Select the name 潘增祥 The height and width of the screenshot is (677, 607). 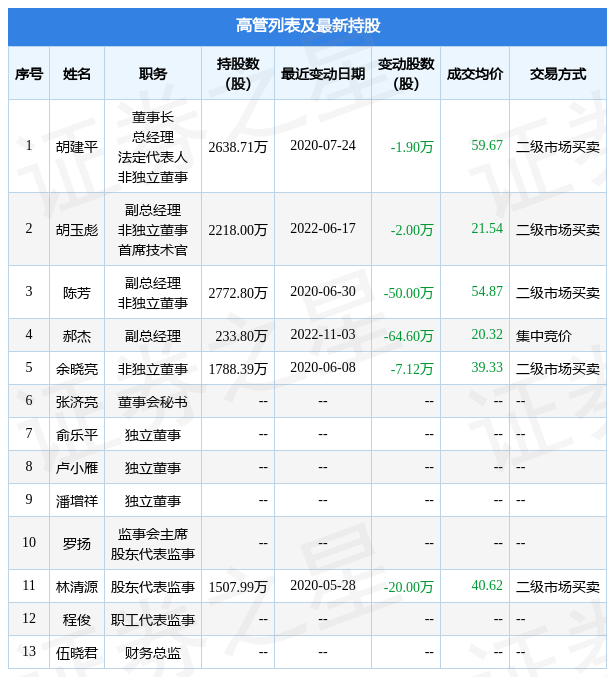77,501
